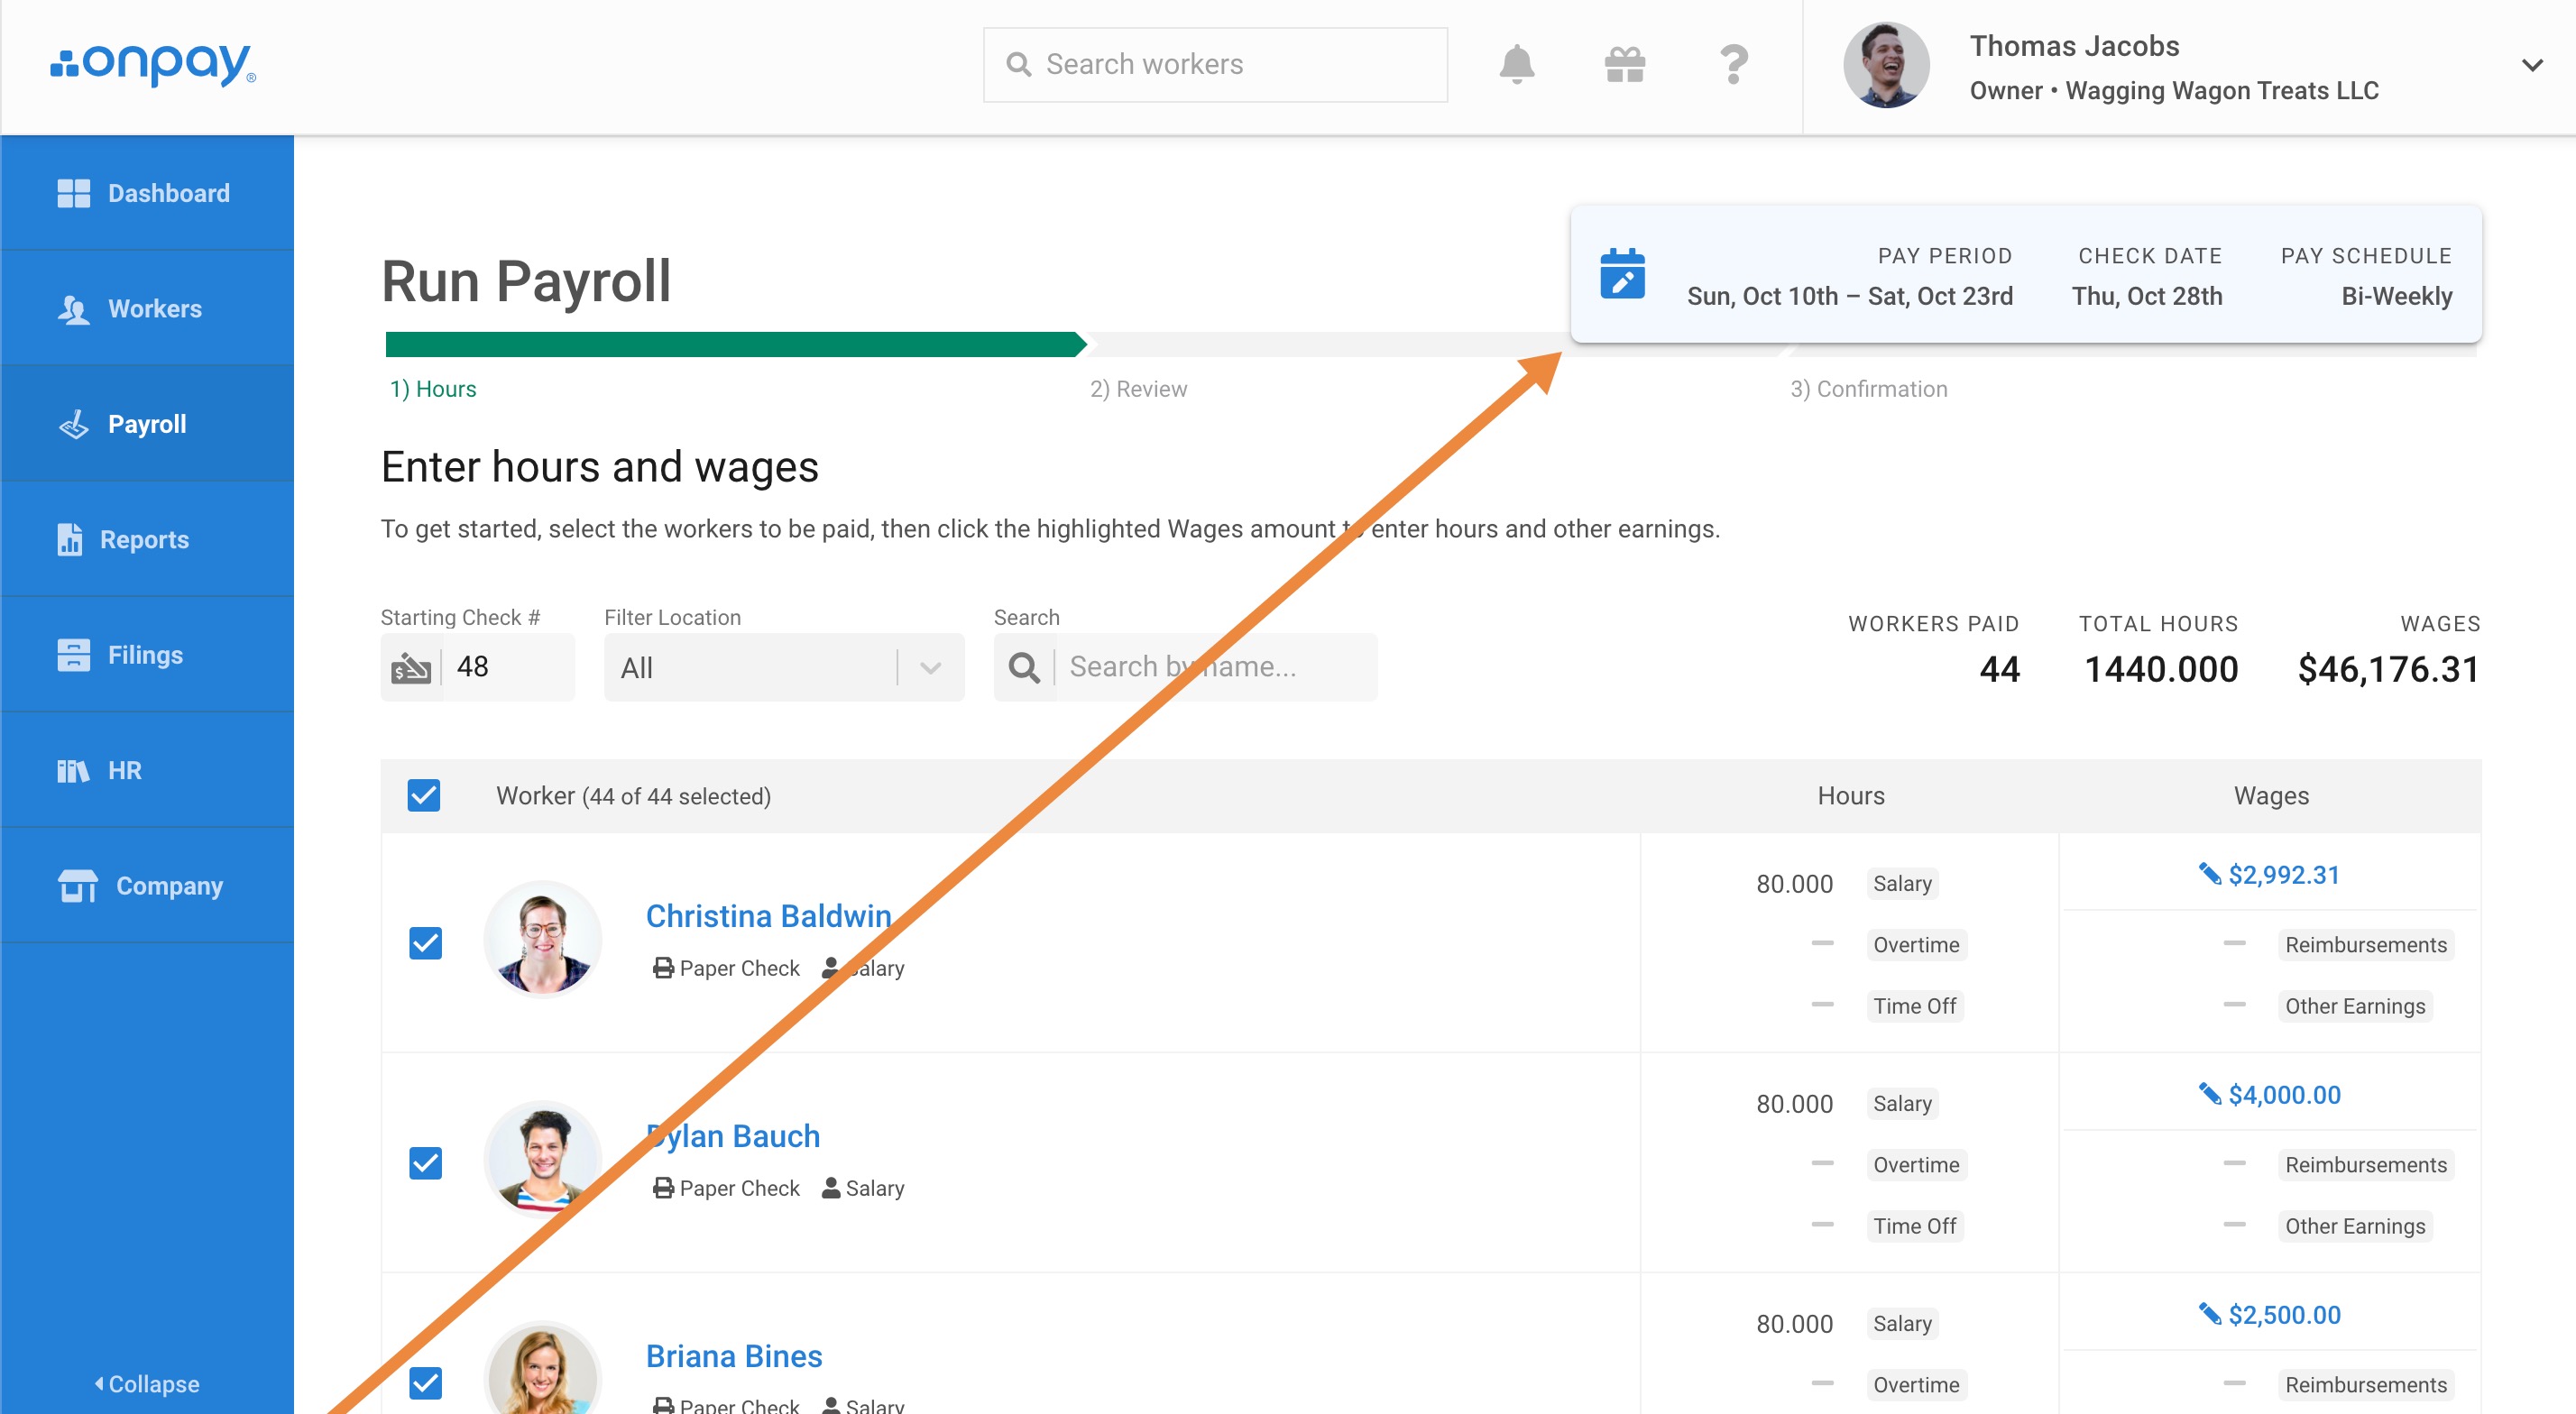
Task: Click the help question mark icon
Action: pyautogui.click(x=1733, y=65)
